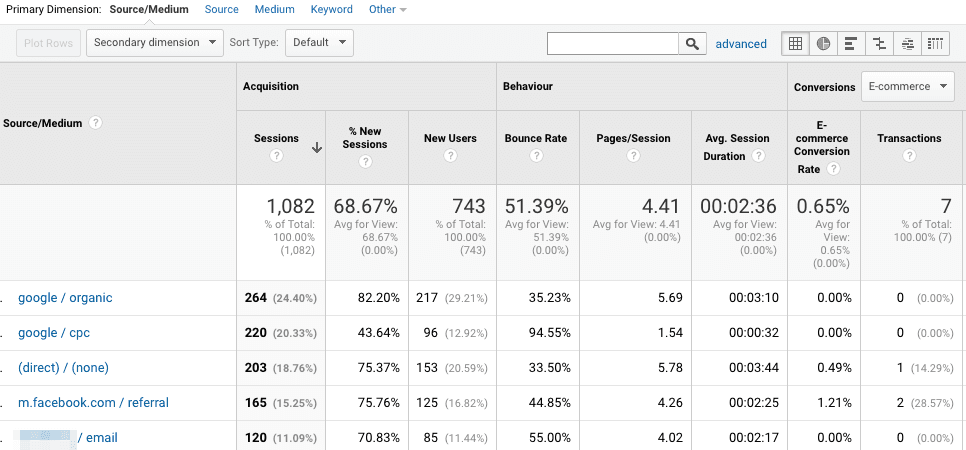Open help icon under Transactions
The width and height of the screenshot is (966, 450).
pos(909,156)
